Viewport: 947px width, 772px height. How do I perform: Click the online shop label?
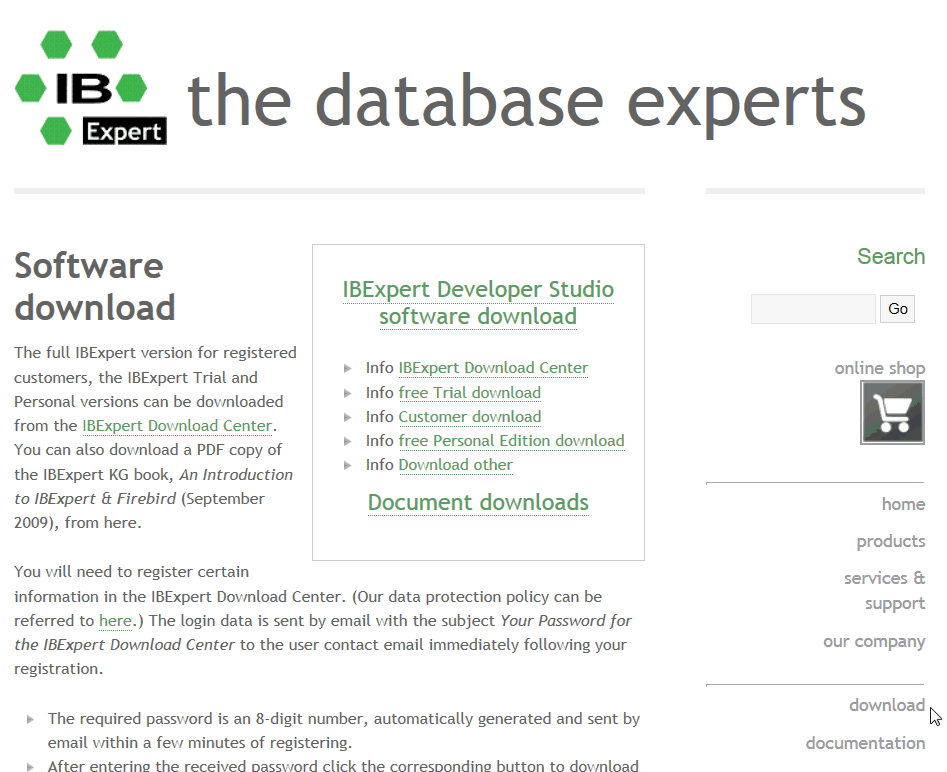(879, 368)
